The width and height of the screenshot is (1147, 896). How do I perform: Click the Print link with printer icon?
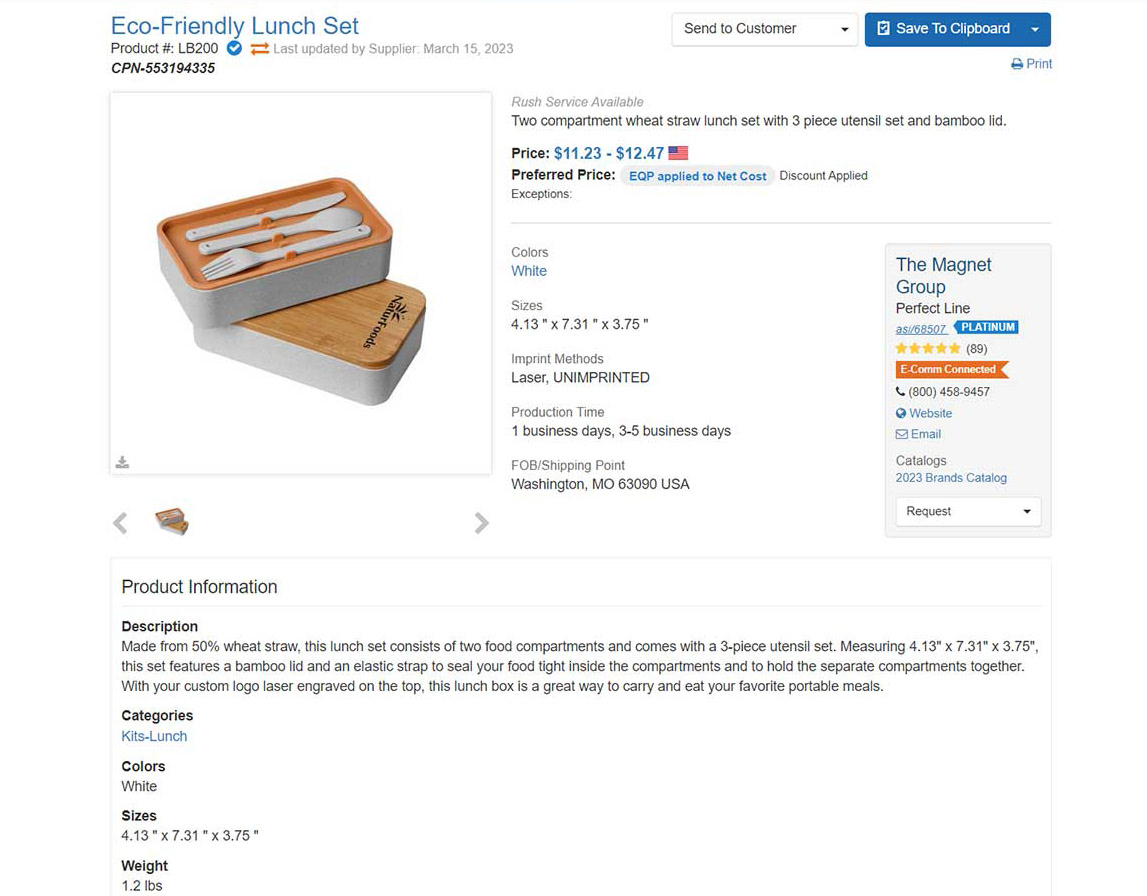click(1031, 64)
